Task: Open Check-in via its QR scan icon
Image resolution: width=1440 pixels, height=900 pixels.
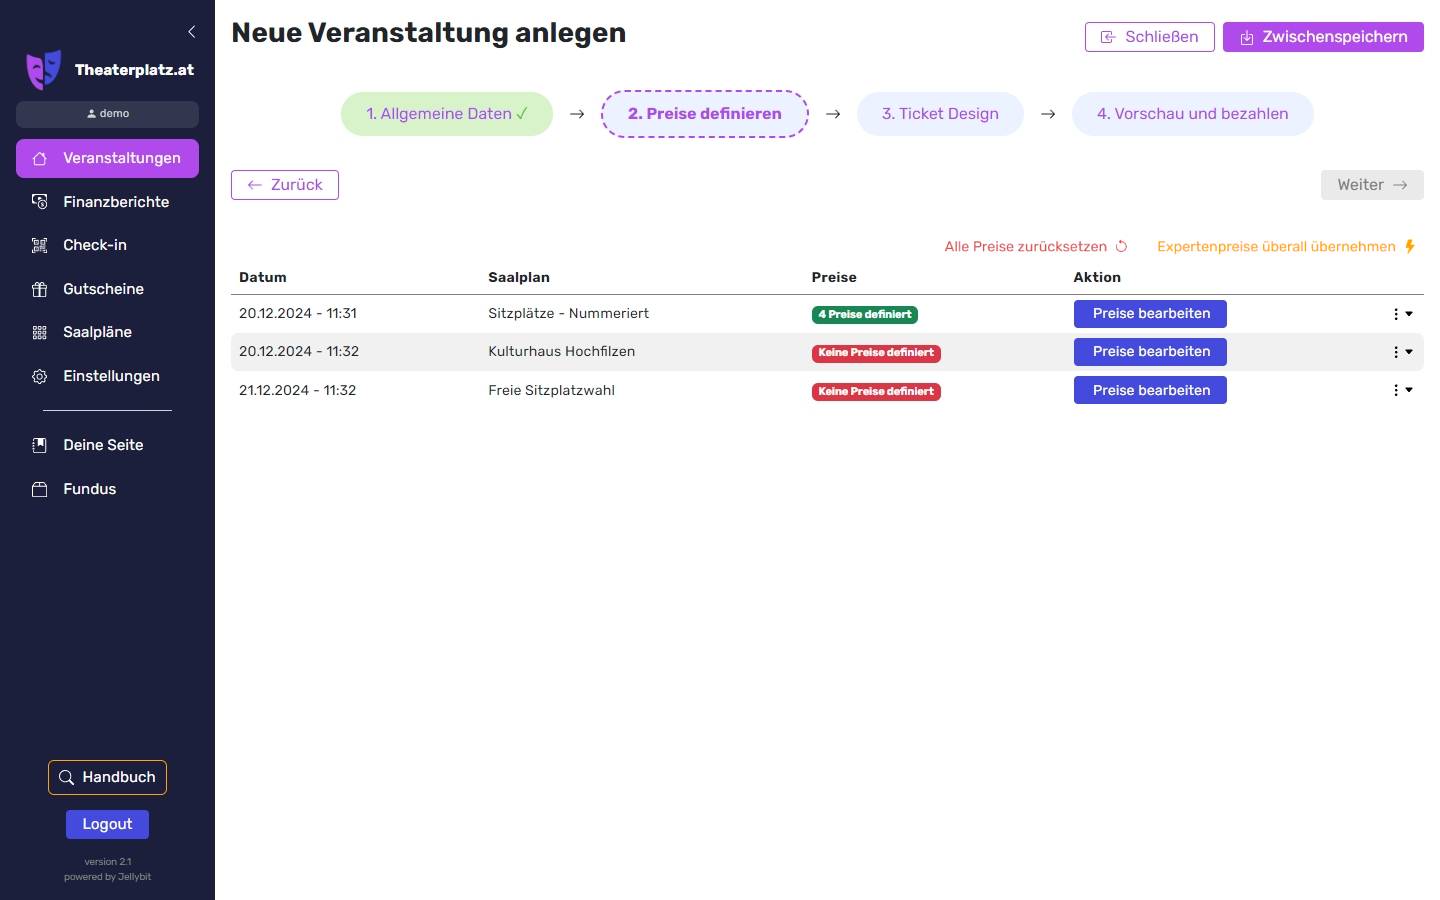Action: tap(40, 246)
